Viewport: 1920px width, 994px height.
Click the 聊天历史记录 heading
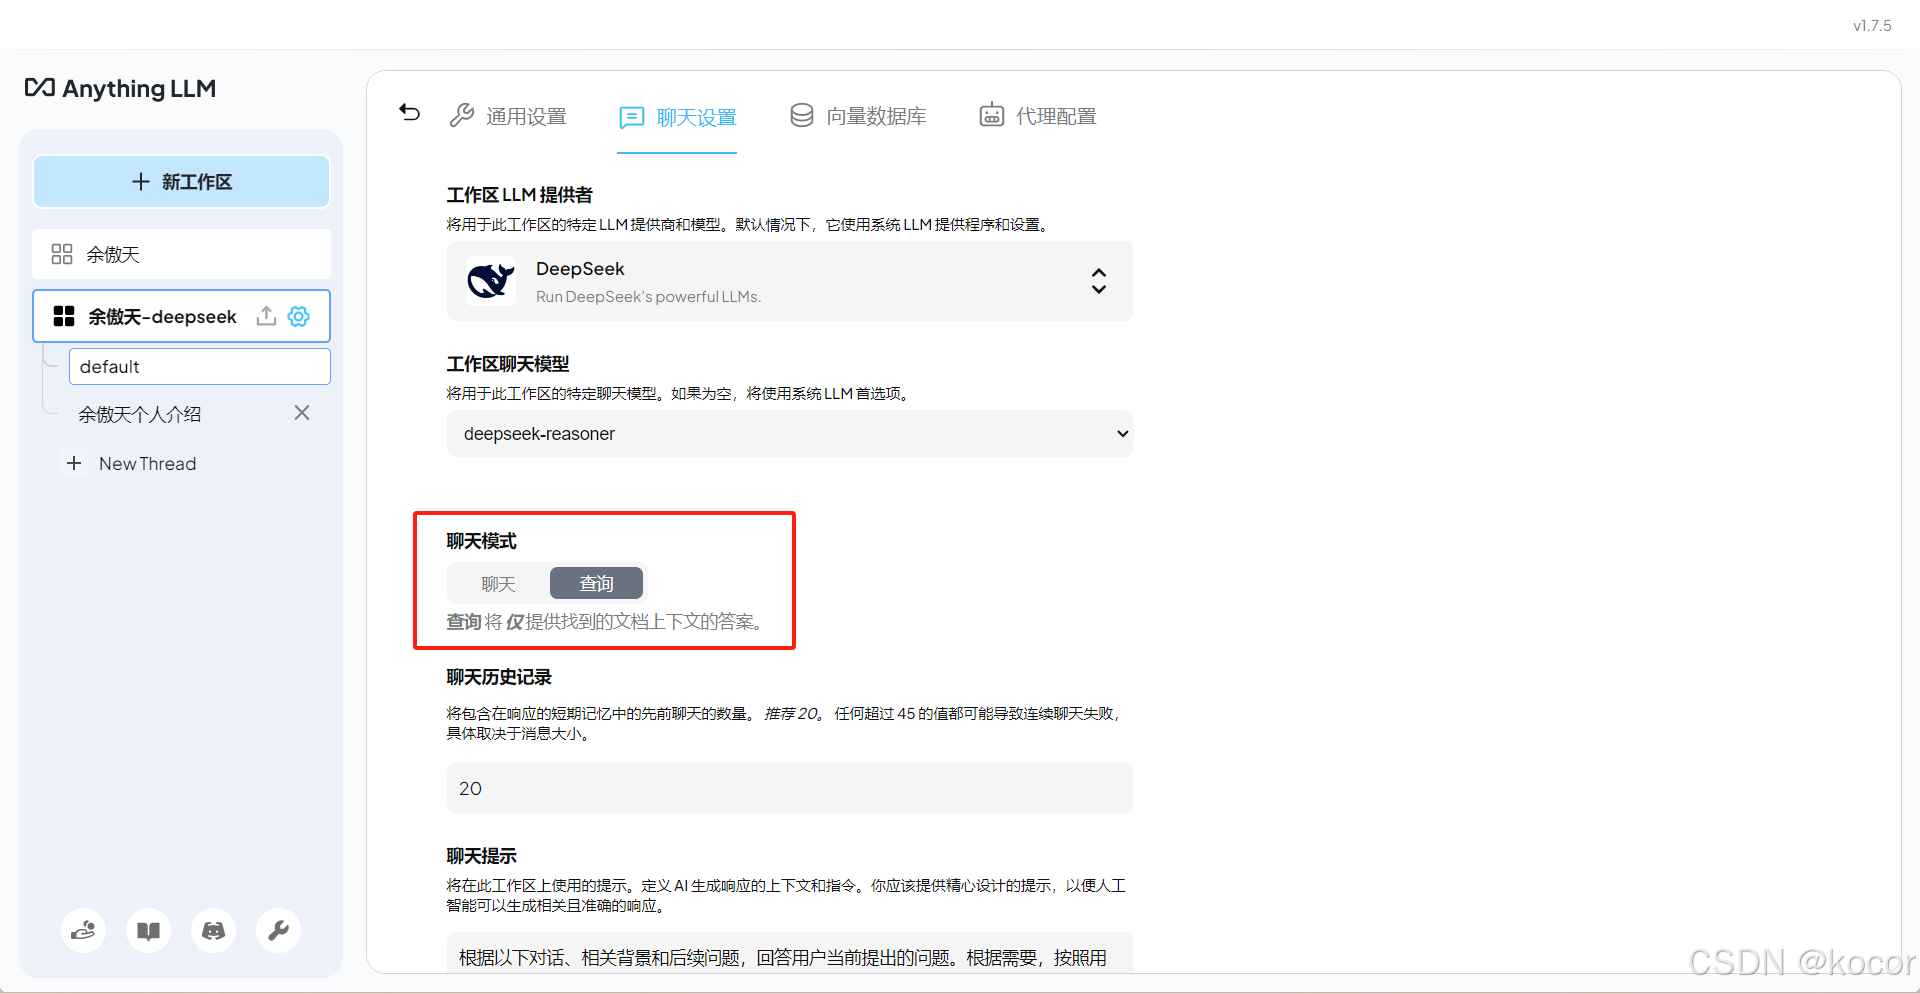pyautogui.click(x=499, y=677)
